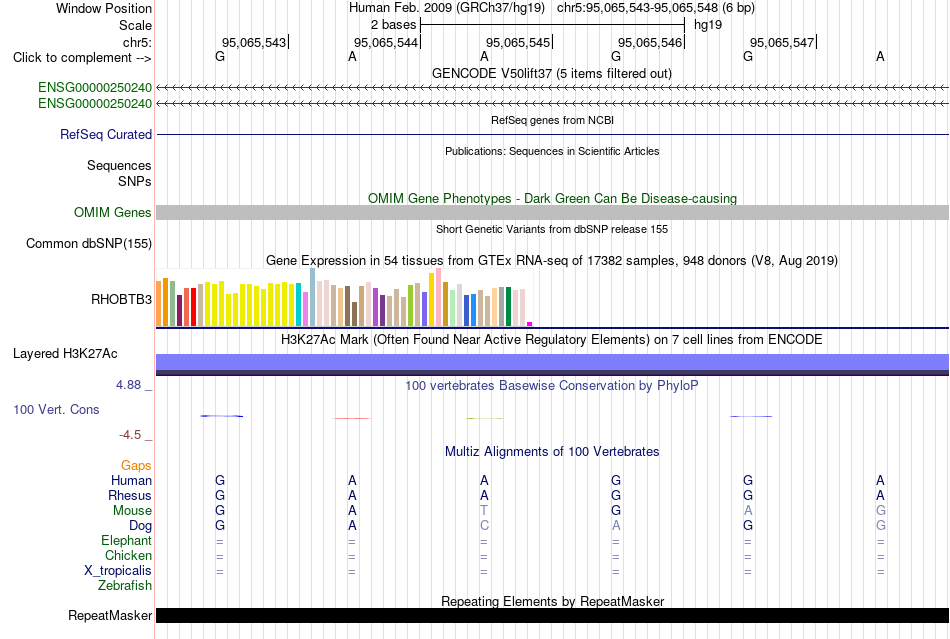Click the olive PhyloP conservation mark
This screenshot has height=639, width=950.
point(484,418)
